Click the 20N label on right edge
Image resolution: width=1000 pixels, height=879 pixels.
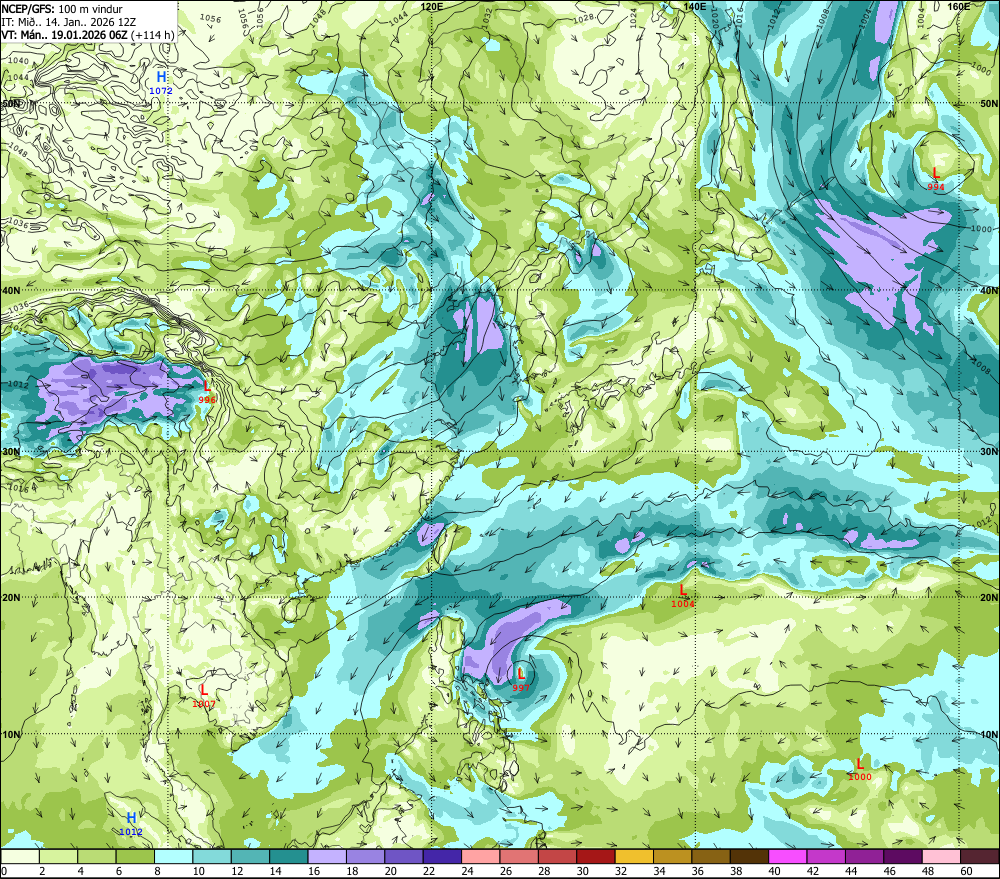click(989, 598)
